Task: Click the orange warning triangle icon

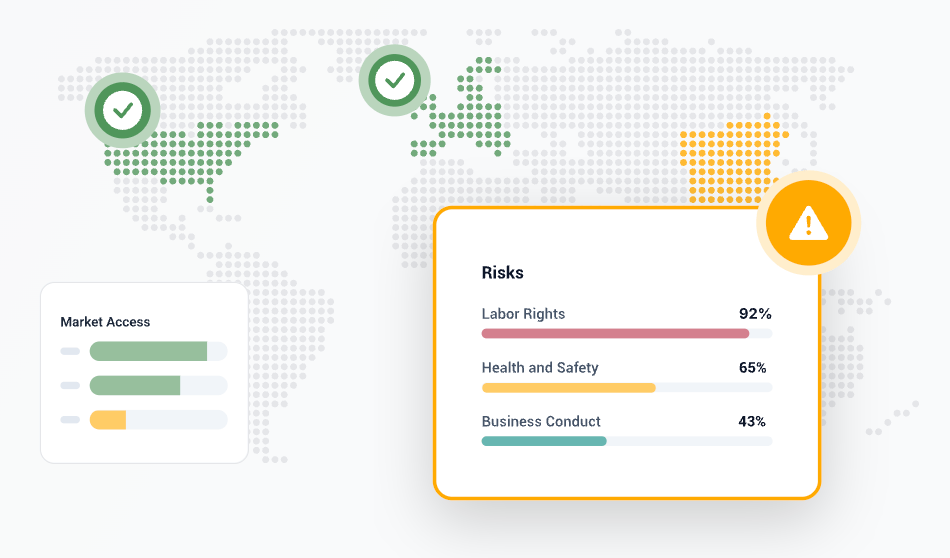Action: (x=808, y=223)
